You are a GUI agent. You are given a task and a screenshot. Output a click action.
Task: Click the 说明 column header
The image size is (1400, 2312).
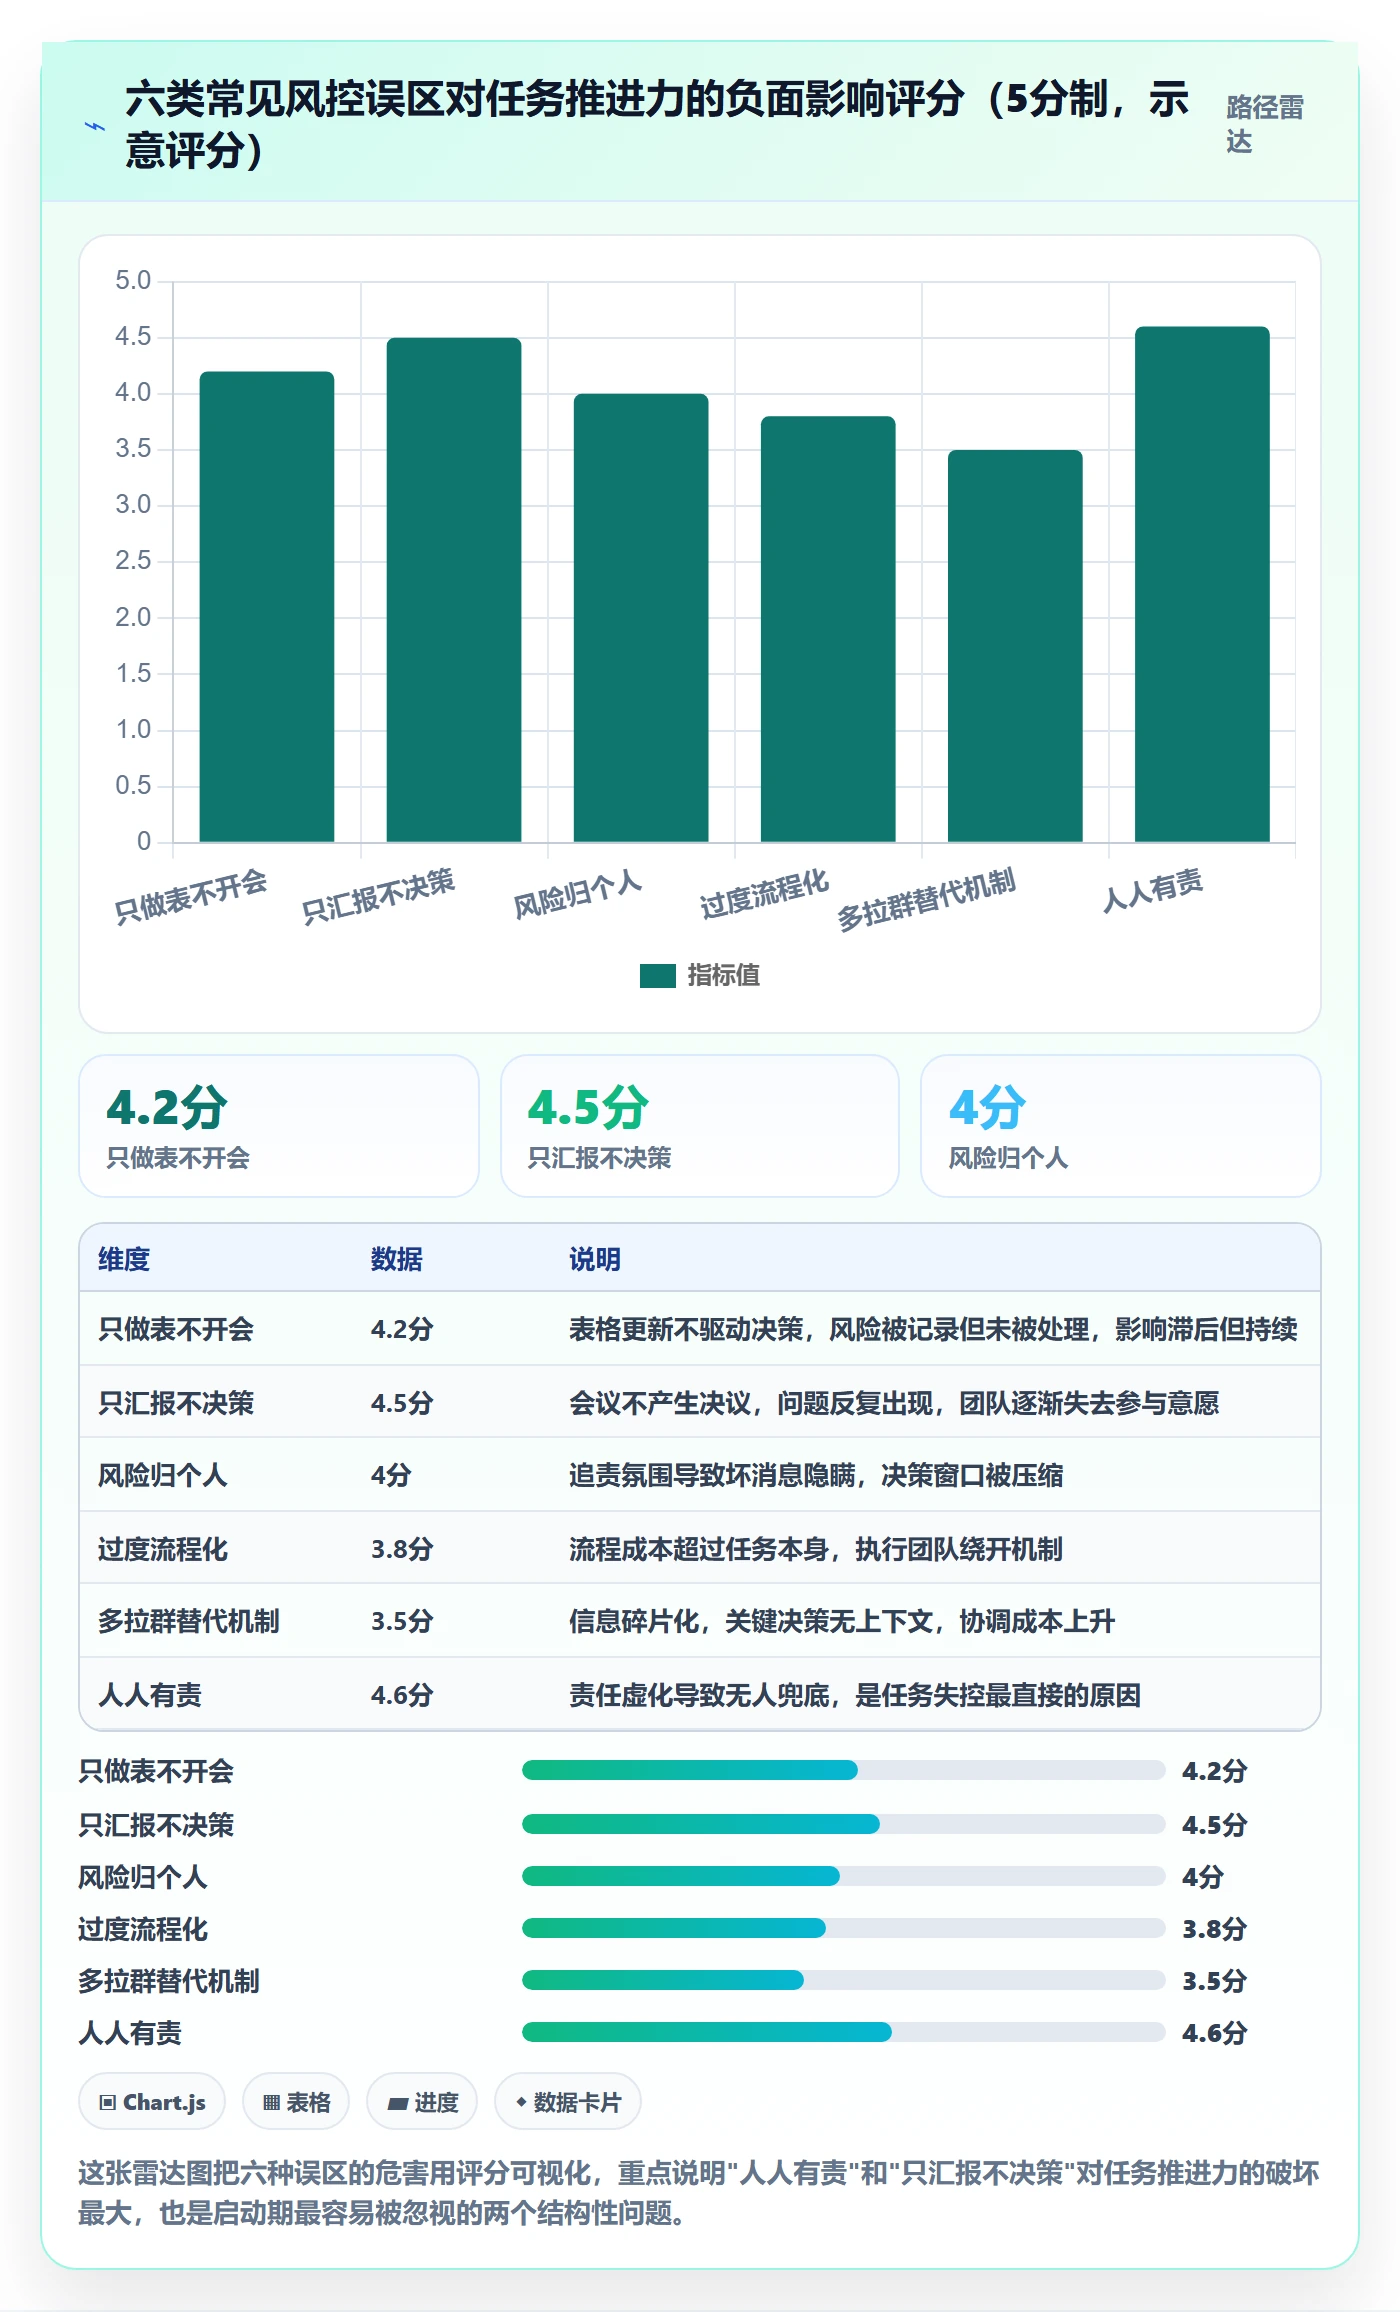point(595,1259)
